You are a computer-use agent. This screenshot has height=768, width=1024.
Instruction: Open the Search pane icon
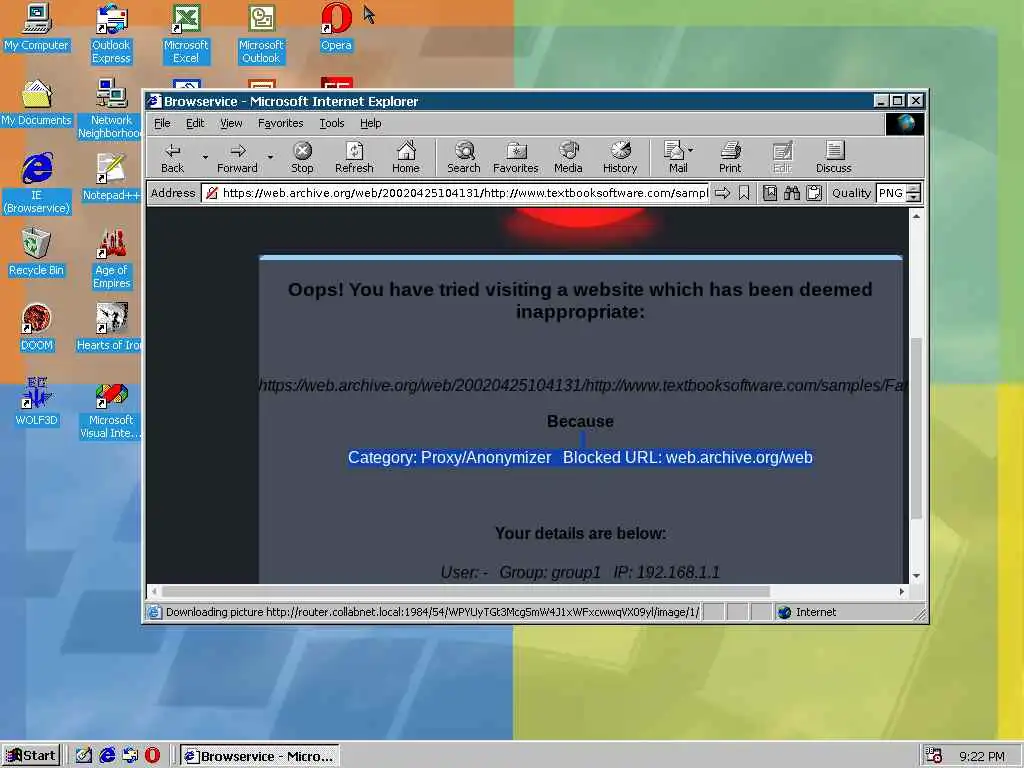464,157
